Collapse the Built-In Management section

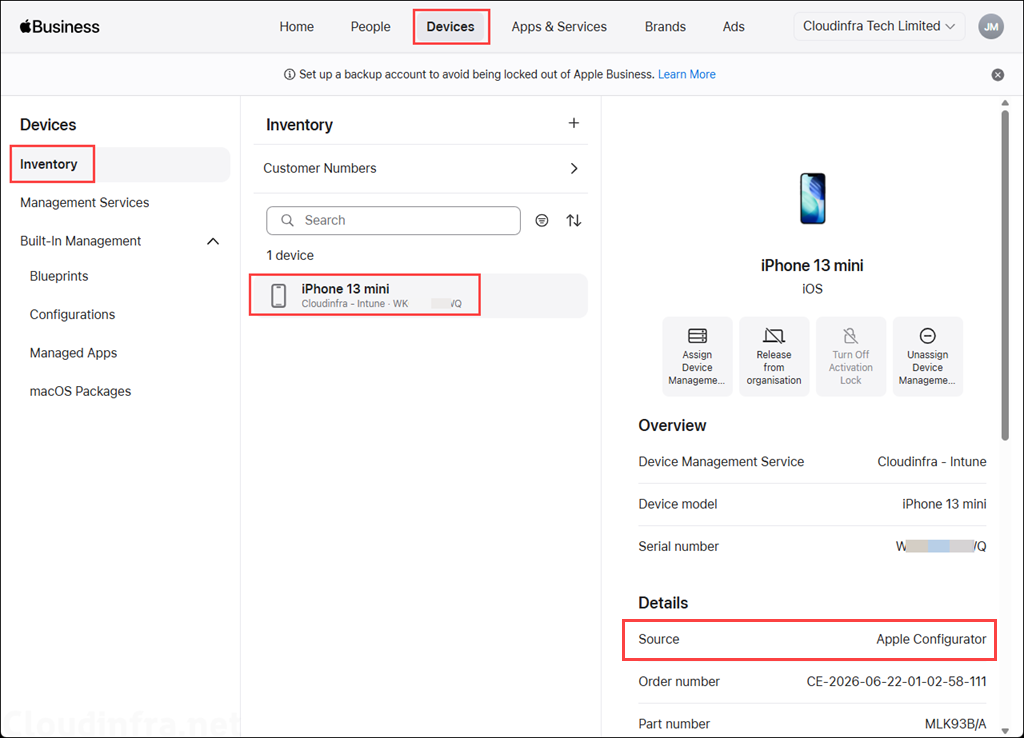coord(213,242)
